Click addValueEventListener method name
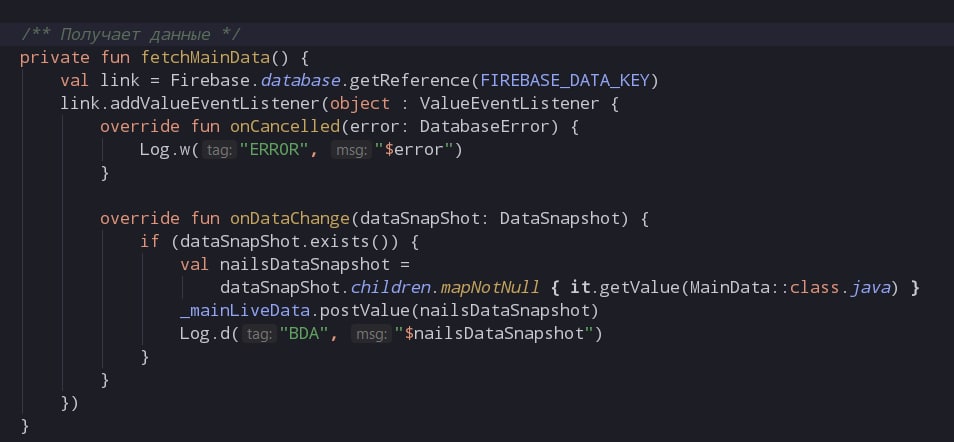This screenshot has height=442, width=954. tap(215, 104)
